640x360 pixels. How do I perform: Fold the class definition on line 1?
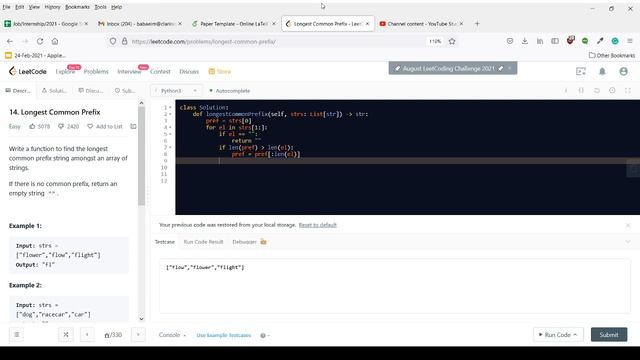tap(170, 107)
